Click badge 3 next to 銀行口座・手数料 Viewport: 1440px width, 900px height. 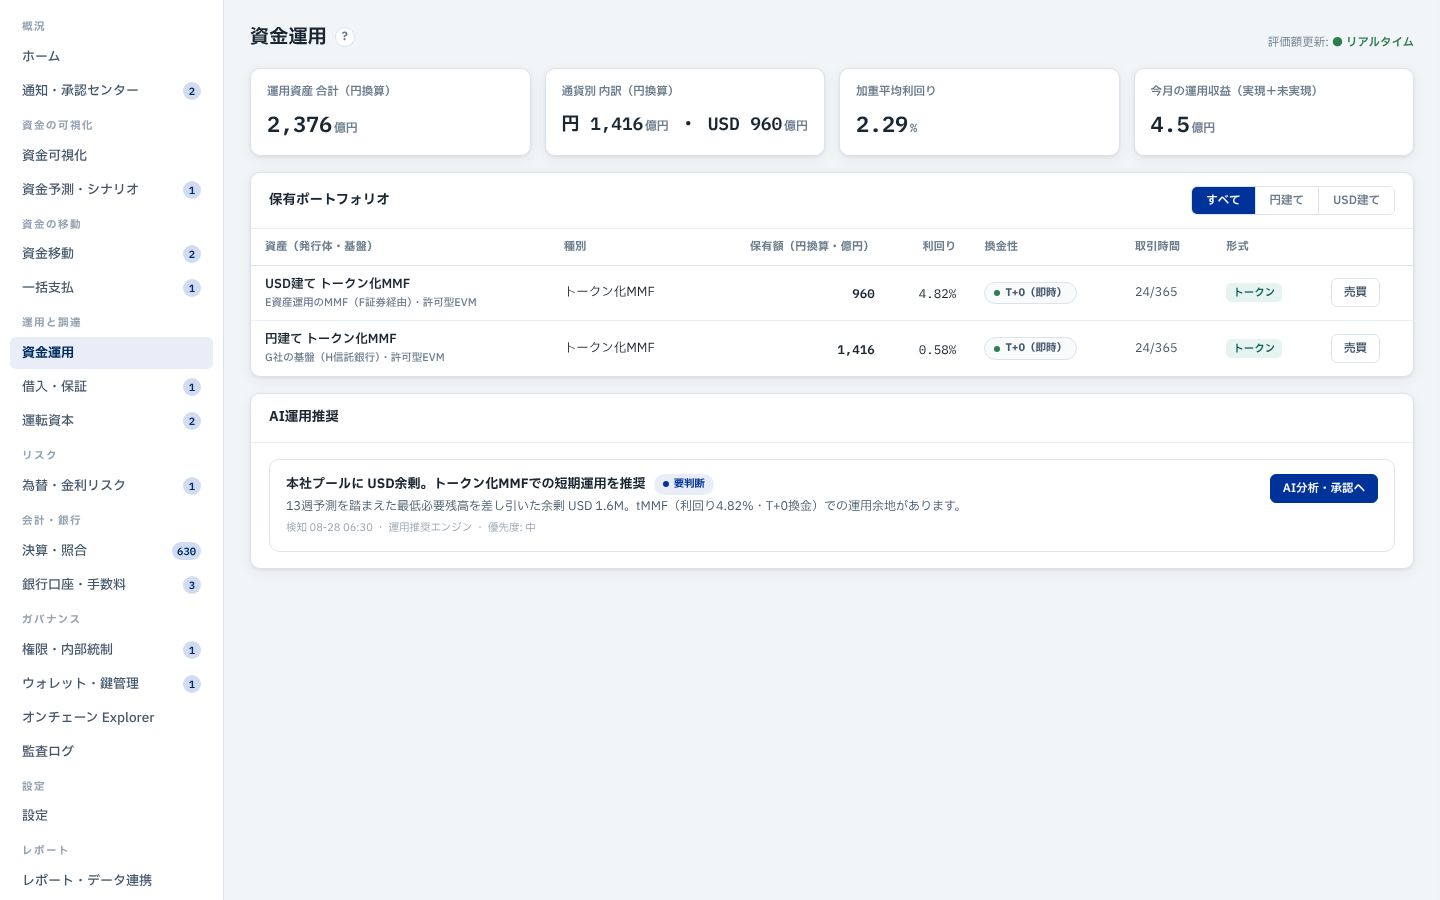coord(192,585)
